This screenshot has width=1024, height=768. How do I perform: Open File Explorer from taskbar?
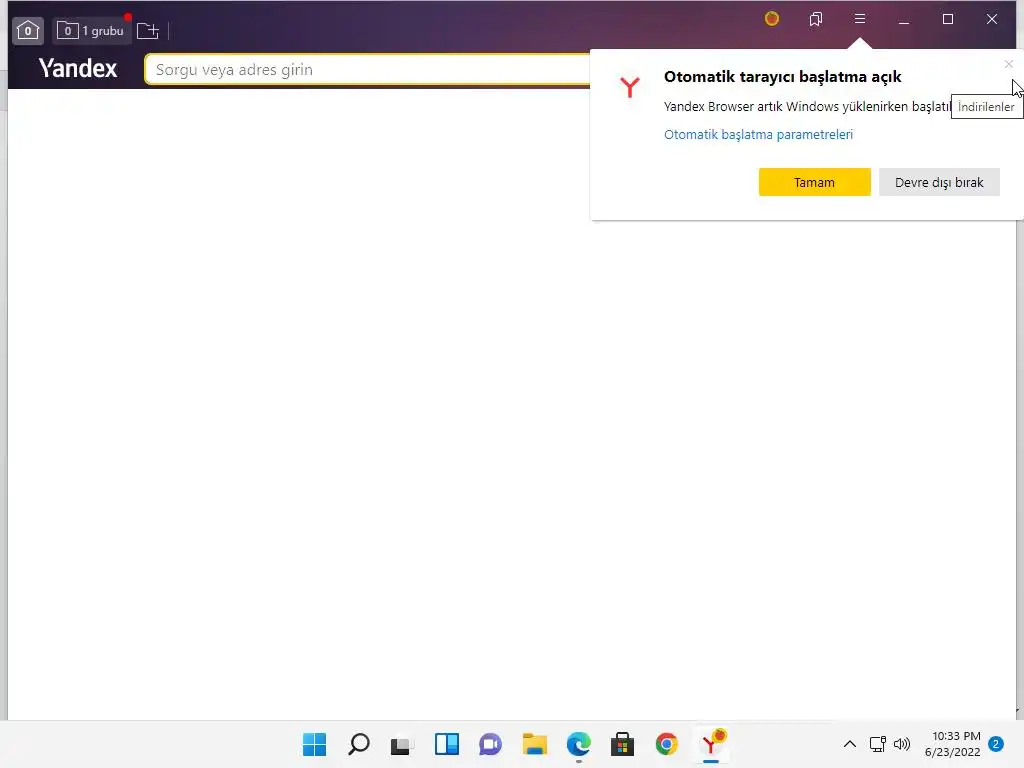coord(535,744)
